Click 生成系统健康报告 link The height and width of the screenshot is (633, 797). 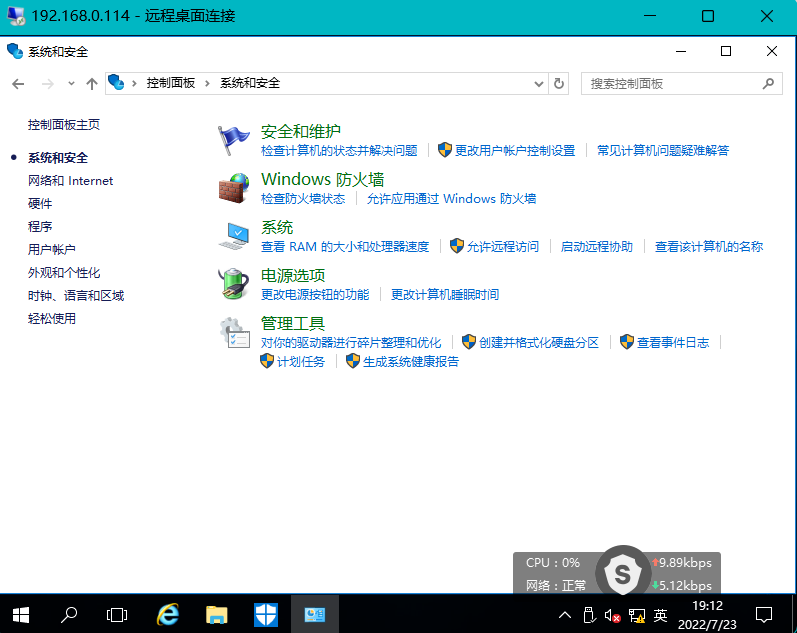411,361
